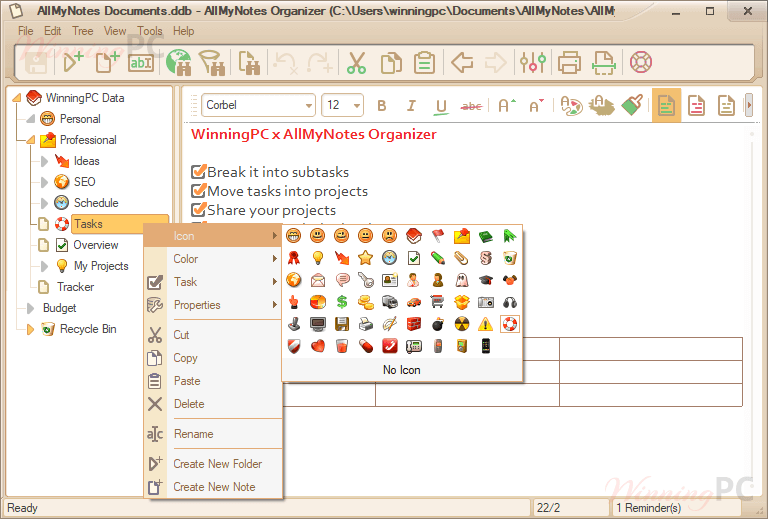Select the align left icon
Image resolution: width=768 pixels, height=519 pixels.
666,105
